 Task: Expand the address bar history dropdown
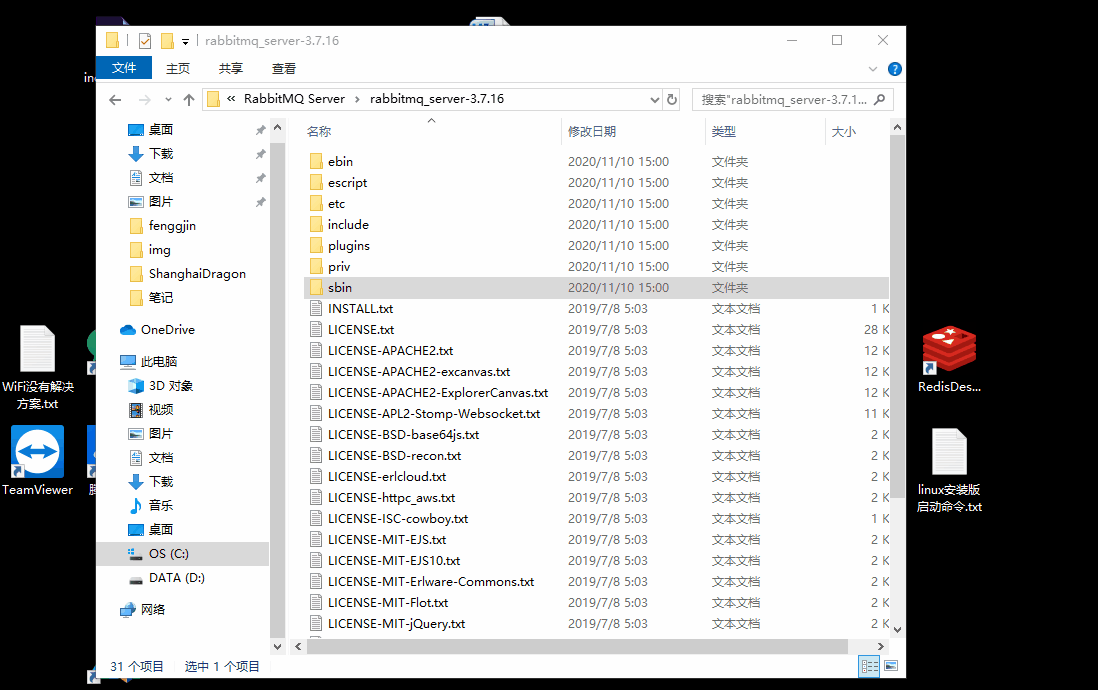pyautogui.click(x=654, y=99)
